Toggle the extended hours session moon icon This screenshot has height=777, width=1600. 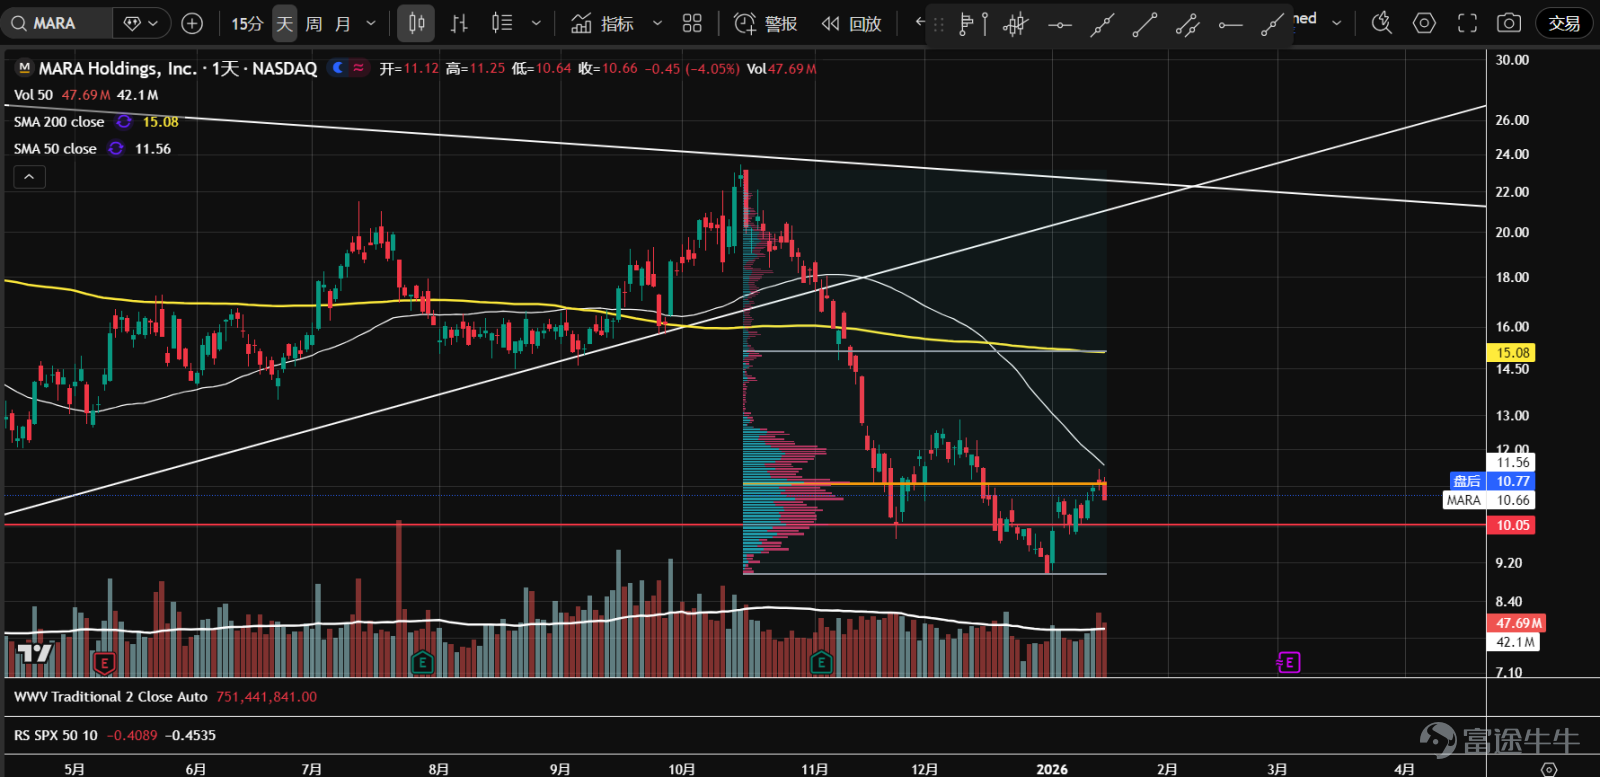point(338,68)
